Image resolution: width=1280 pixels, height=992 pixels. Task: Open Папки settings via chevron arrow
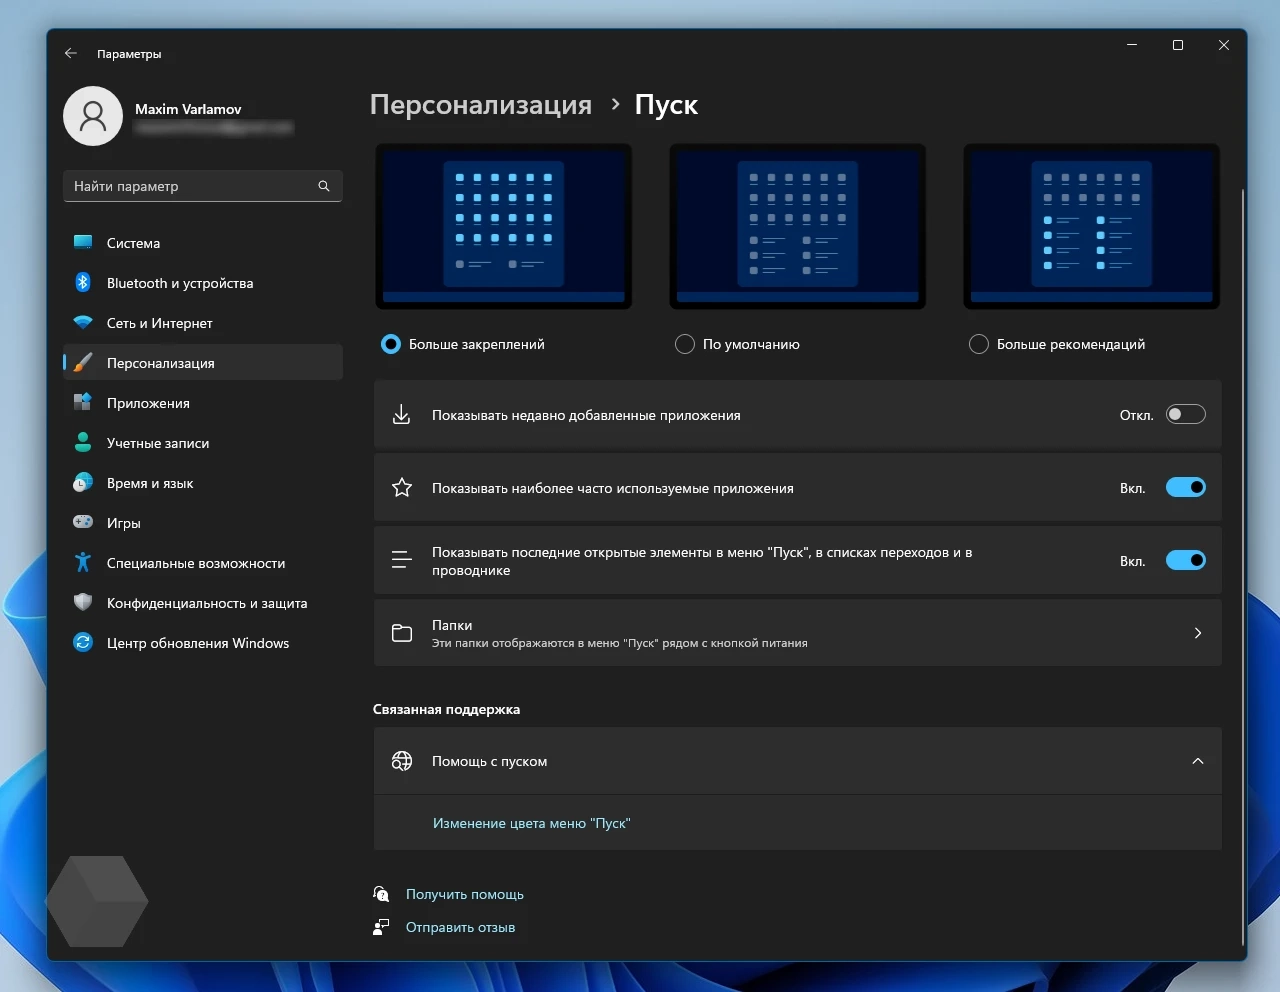1198,633
